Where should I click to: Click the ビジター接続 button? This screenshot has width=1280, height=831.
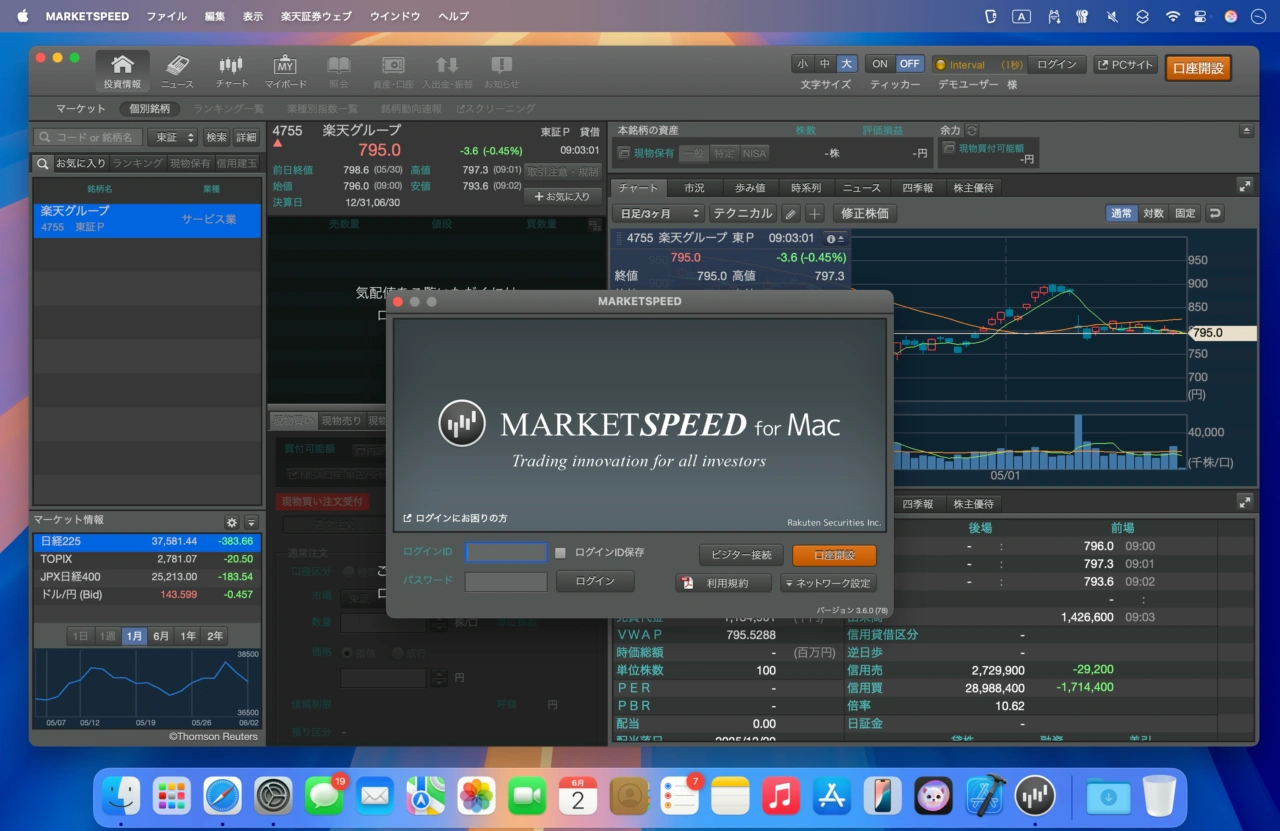click(x=740, y=555)
